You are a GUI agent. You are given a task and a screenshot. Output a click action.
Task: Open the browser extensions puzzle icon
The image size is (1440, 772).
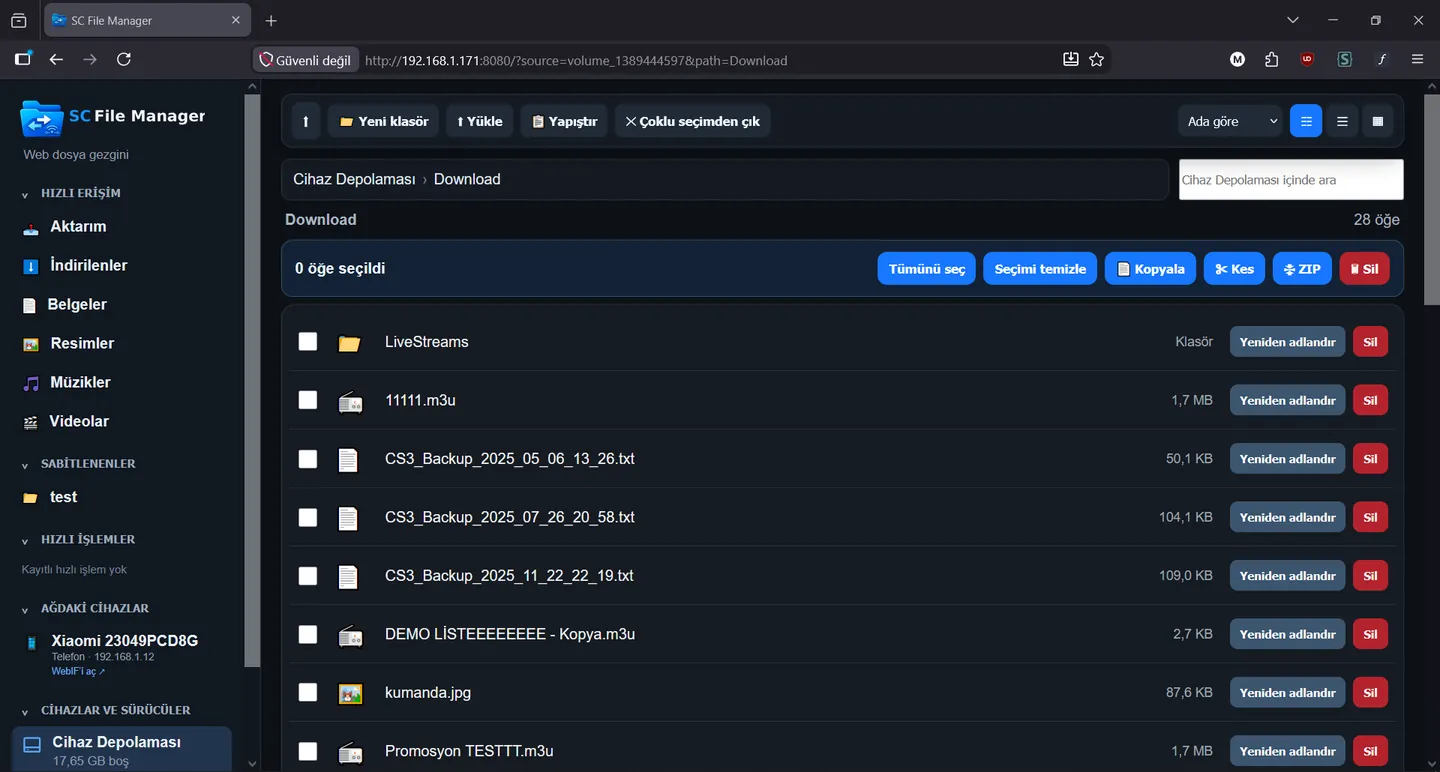(x=1271, y=60)
